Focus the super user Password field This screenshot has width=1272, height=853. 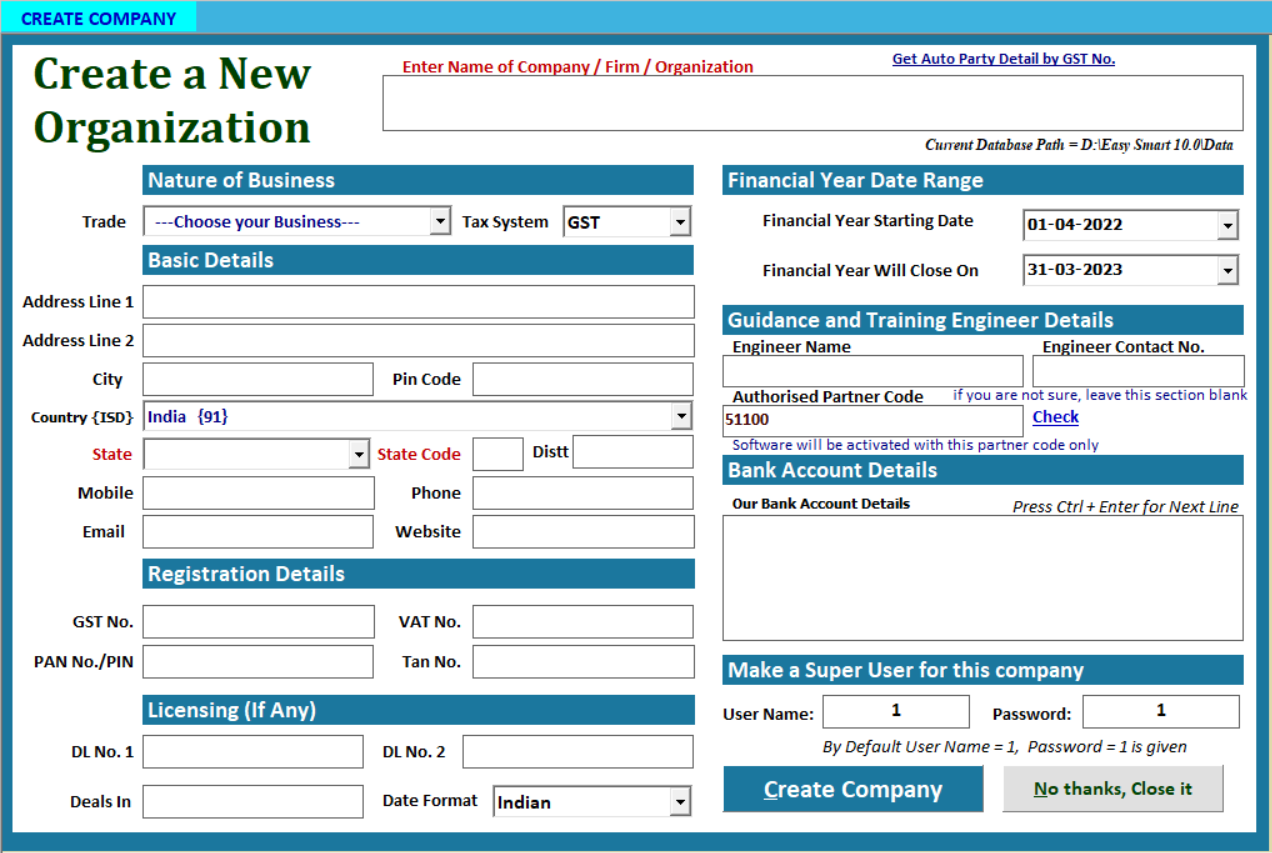tap(1160, 712)
